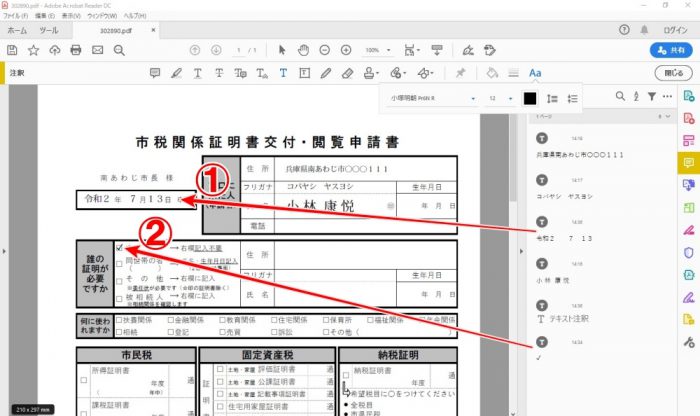Filter comments using the funnel icon
This screenshot has width=700, height=416.
tap(652, 96)
